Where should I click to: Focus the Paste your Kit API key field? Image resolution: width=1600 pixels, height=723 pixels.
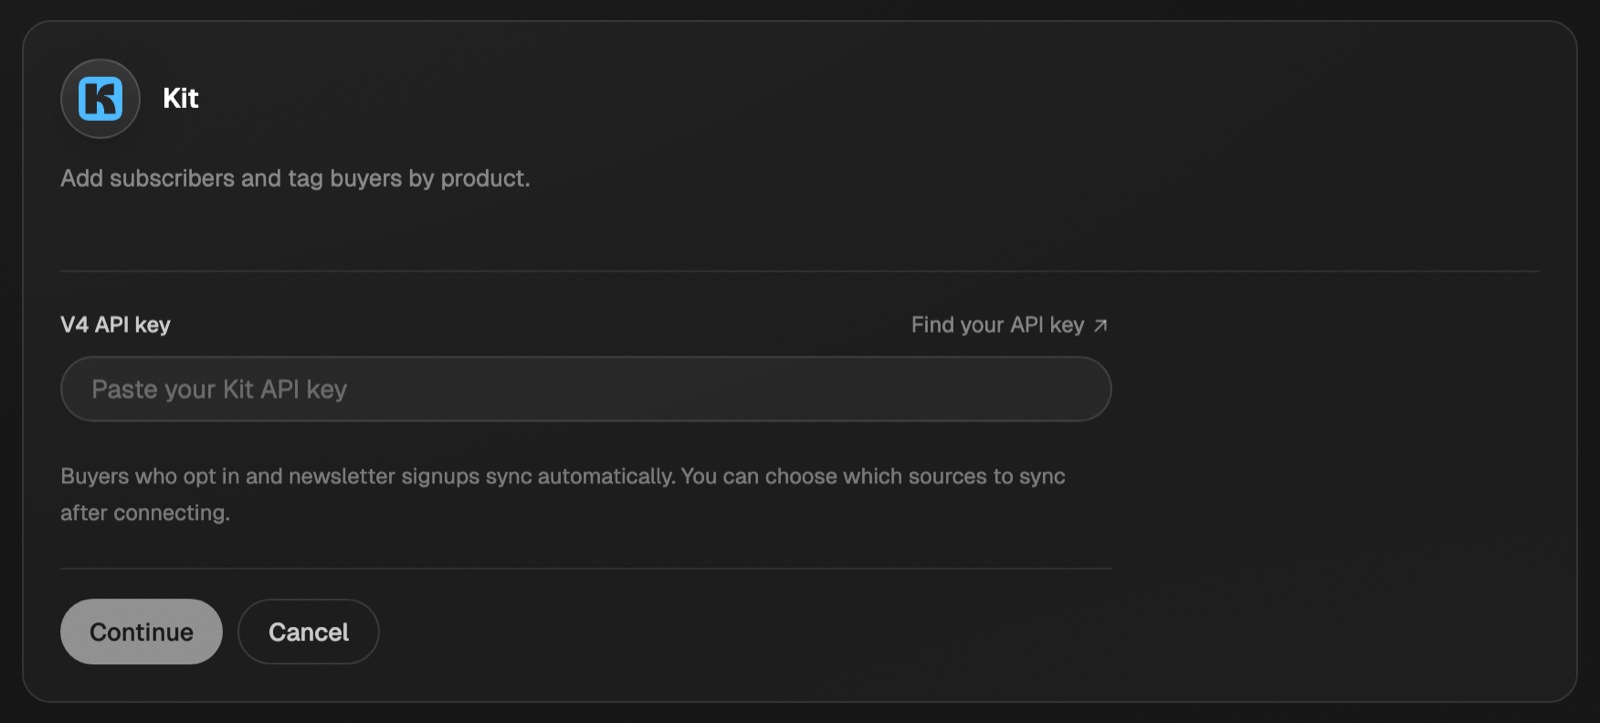(586, 389)
